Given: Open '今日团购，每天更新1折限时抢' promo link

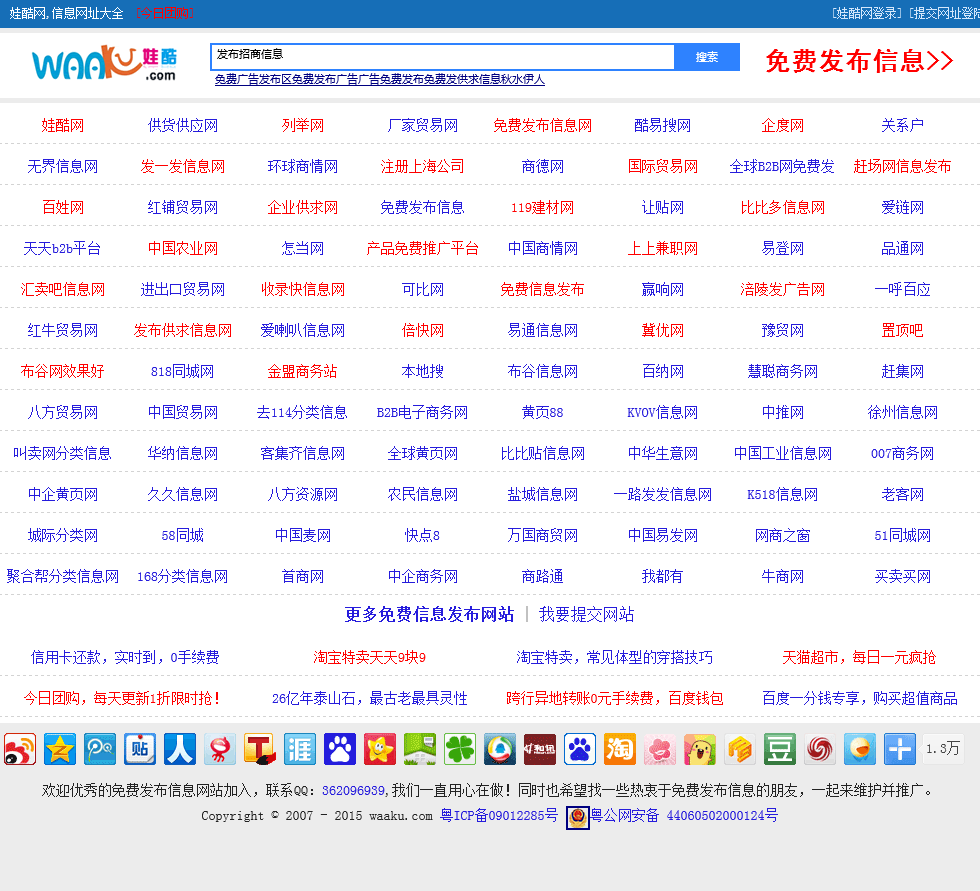Looking at the screenshot, I should [x=122, y=699].
